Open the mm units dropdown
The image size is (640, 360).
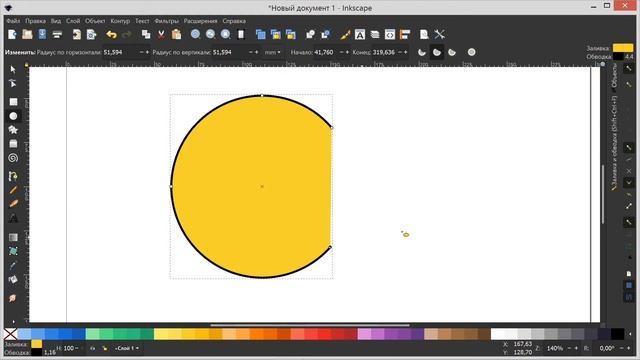pyautogui.click(x=272, y=52)
